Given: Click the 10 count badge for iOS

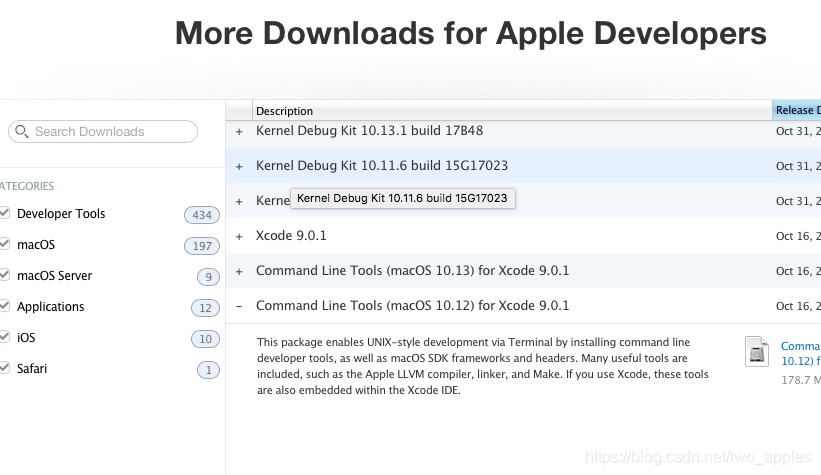Looking at the screenshot, I should pos(205,339).
